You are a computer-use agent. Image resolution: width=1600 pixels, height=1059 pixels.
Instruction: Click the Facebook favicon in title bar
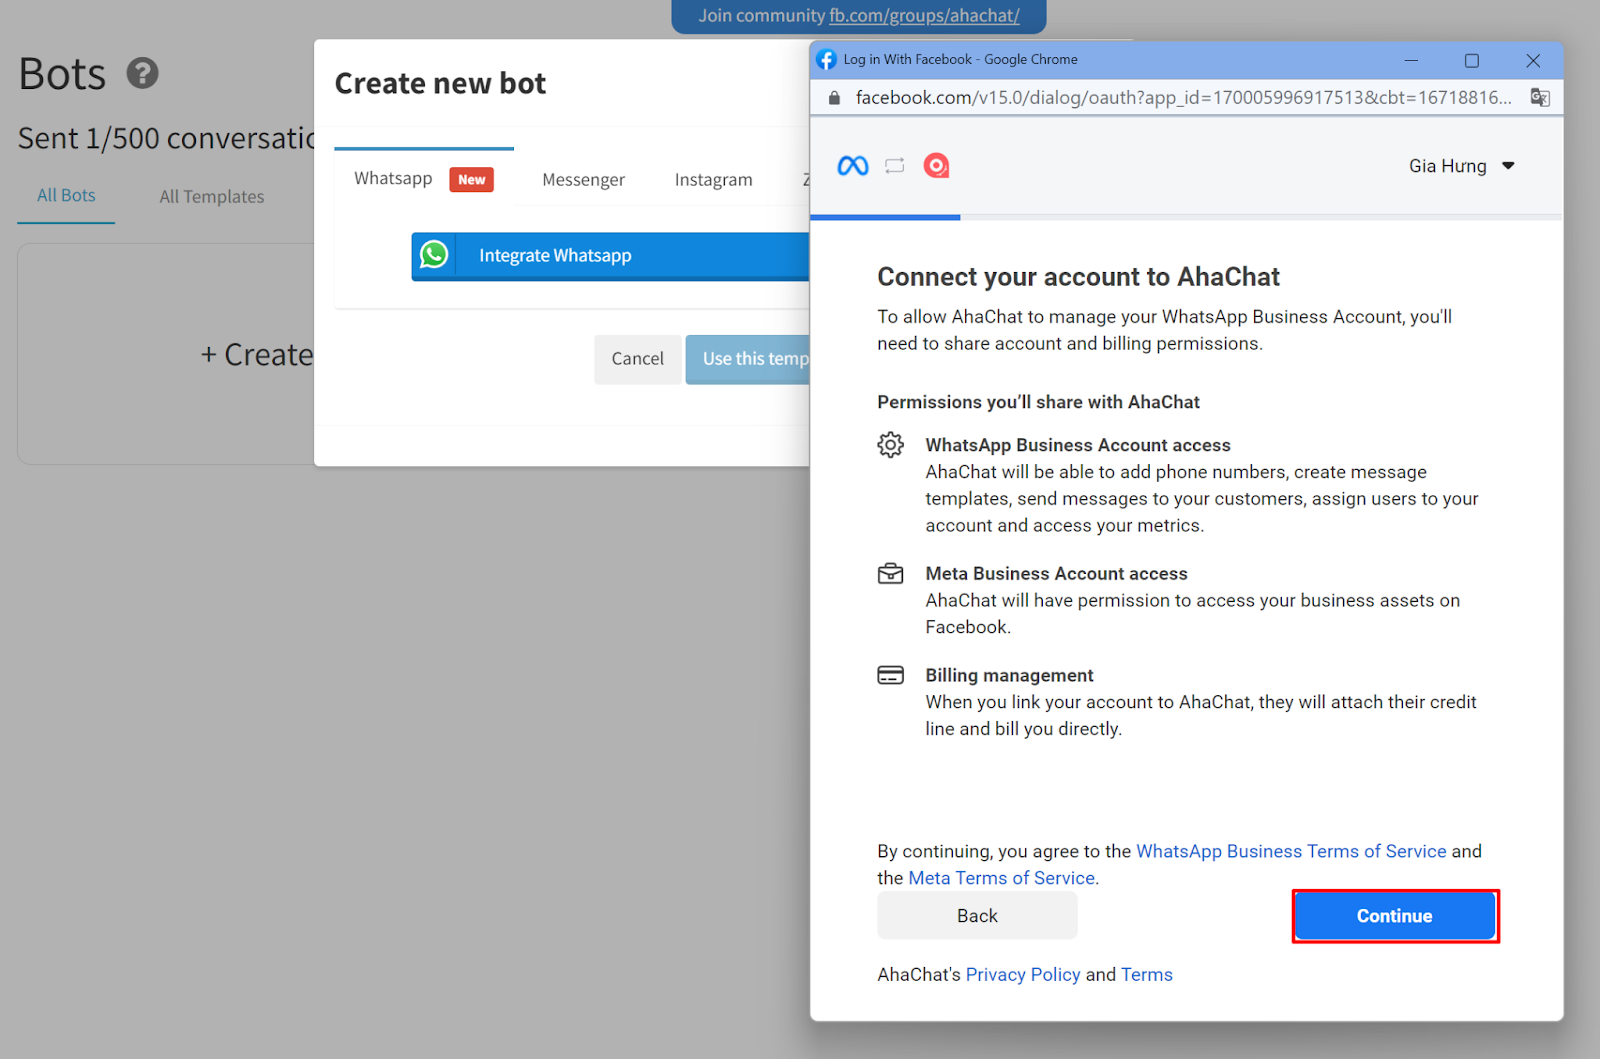tap(826, 60)
